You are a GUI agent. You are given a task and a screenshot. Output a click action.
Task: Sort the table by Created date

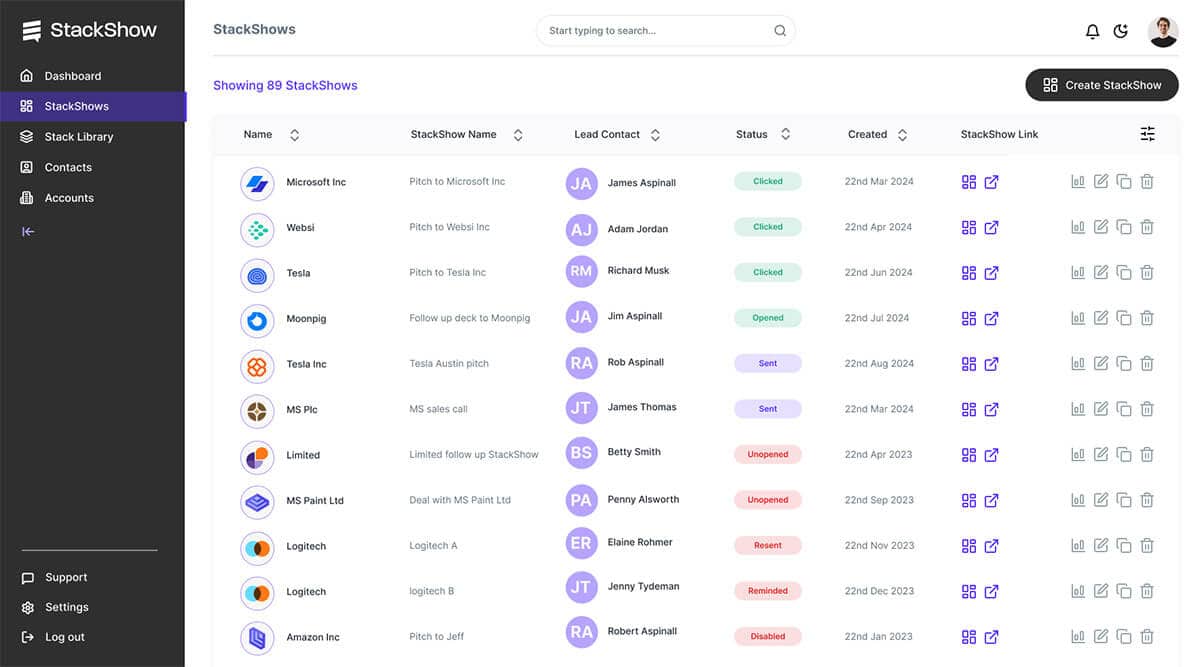coord(902,134)
